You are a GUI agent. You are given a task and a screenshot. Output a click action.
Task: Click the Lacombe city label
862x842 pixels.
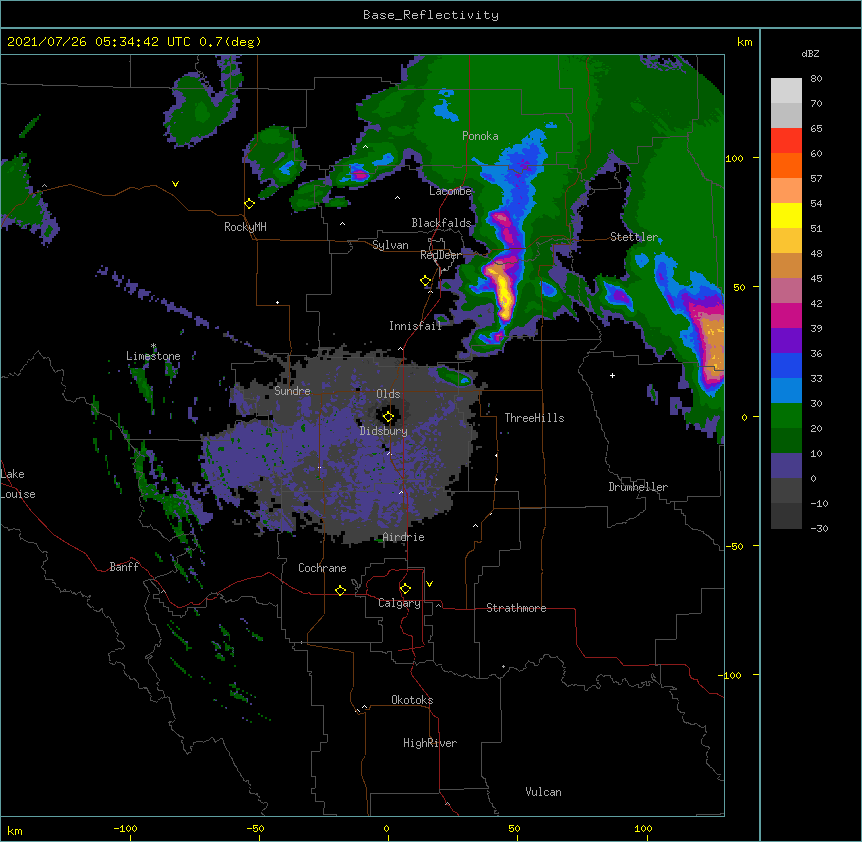point(450,191)
